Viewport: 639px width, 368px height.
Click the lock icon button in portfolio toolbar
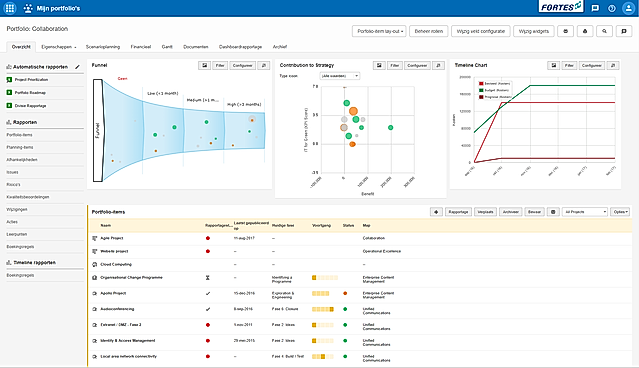(585, 31)
